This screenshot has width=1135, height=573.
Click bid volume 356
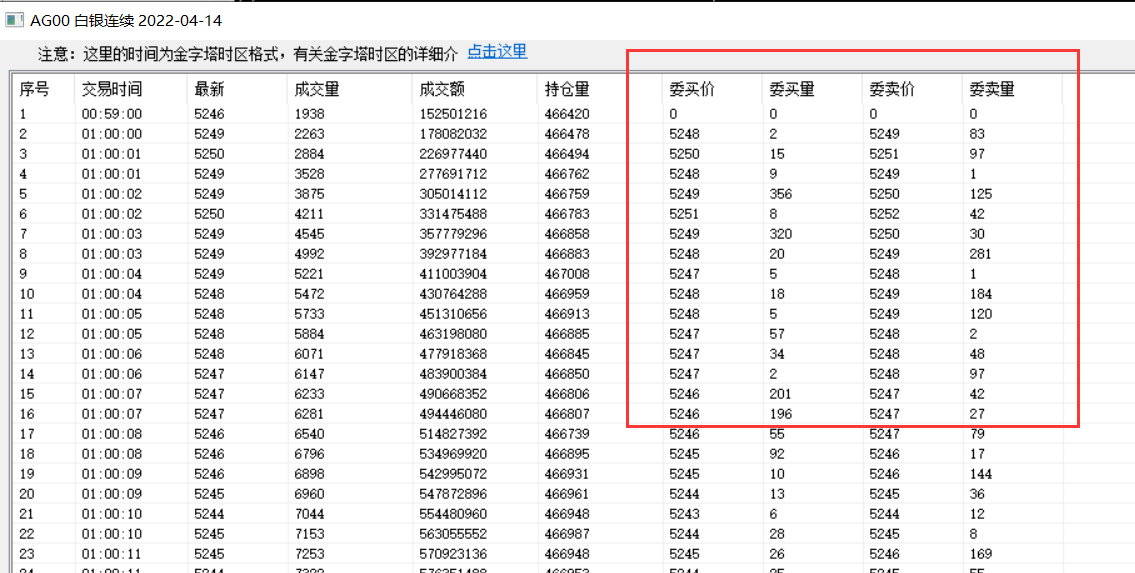[x=780, y=195]
